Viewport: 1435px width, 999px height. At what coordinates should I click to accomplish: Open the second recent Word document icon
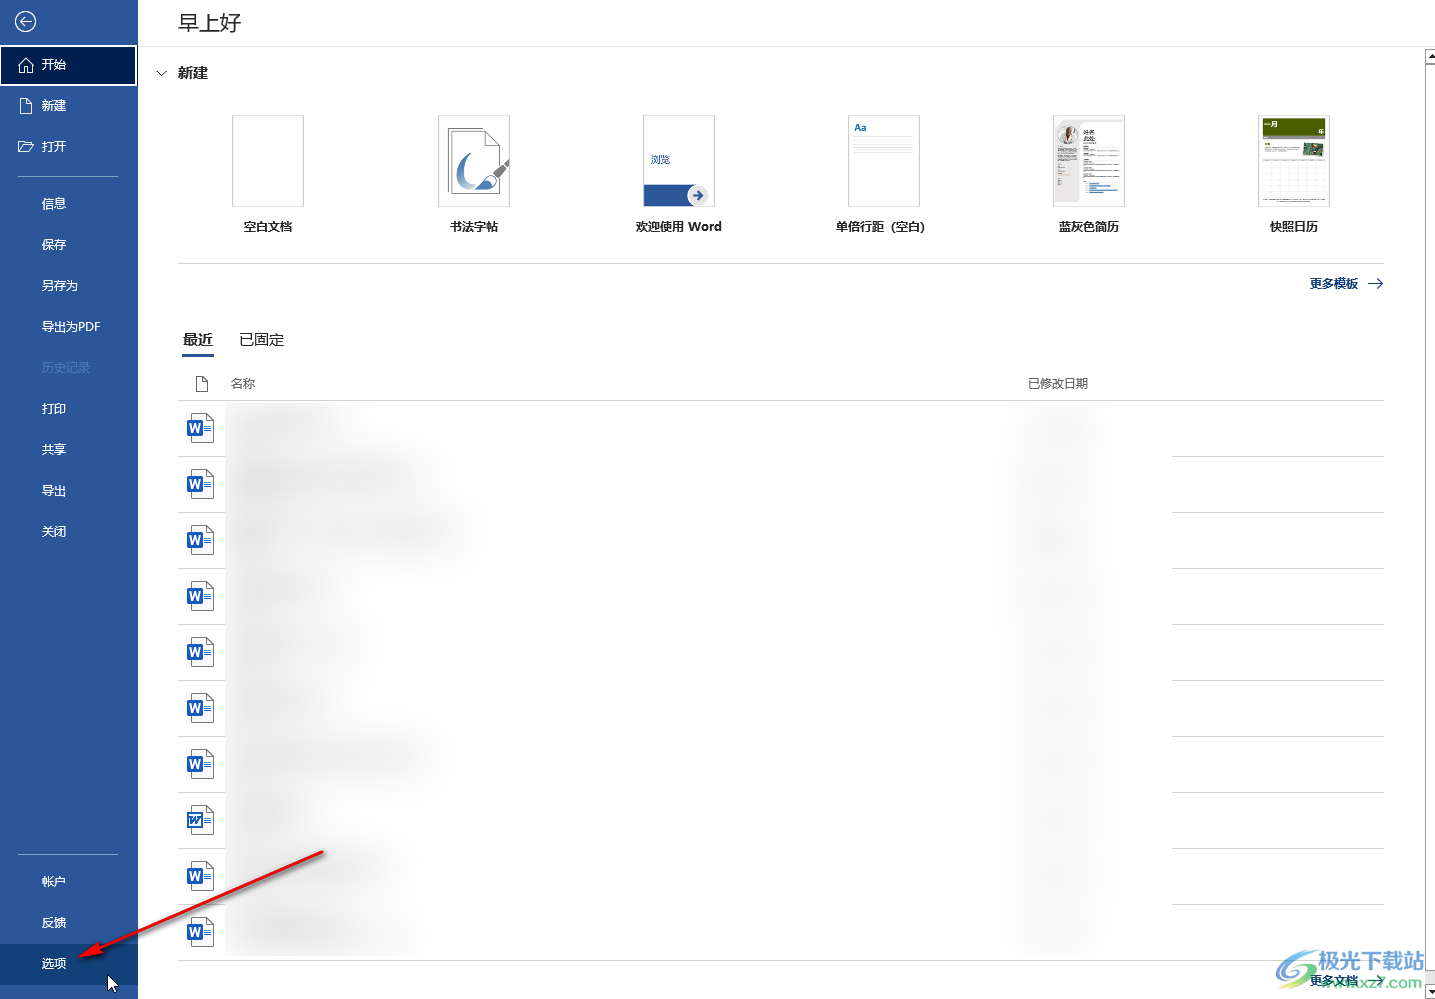point(201,484)
